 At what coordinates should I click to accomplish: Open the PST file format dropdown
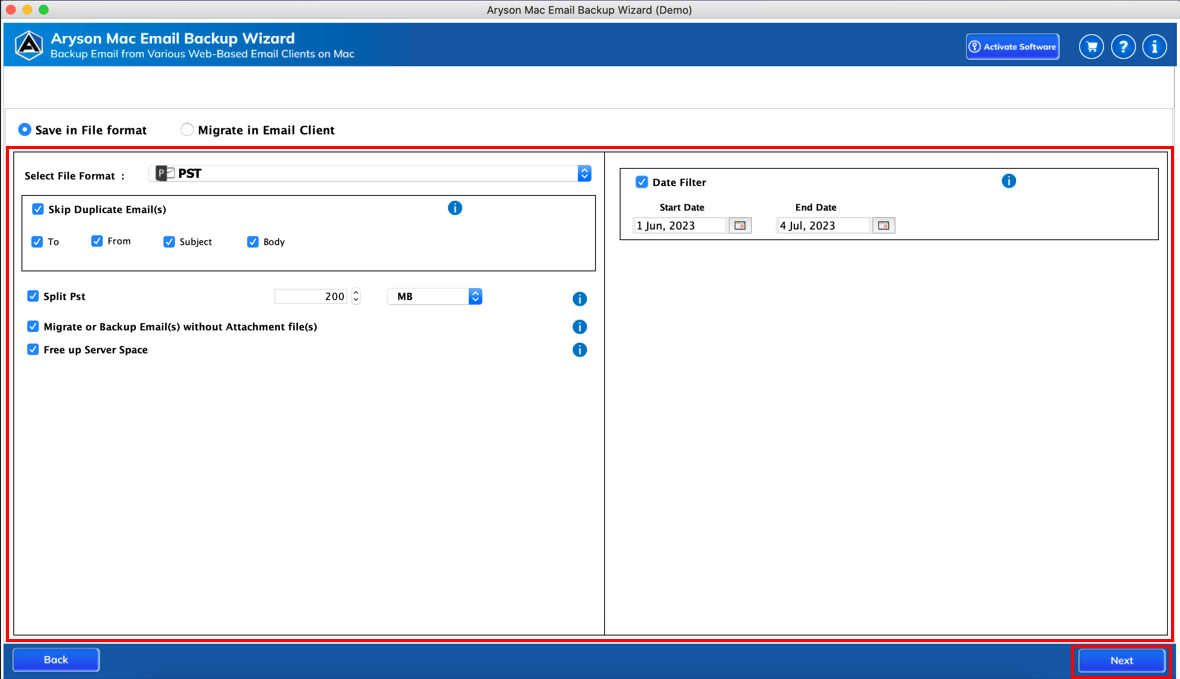(370, 173)
